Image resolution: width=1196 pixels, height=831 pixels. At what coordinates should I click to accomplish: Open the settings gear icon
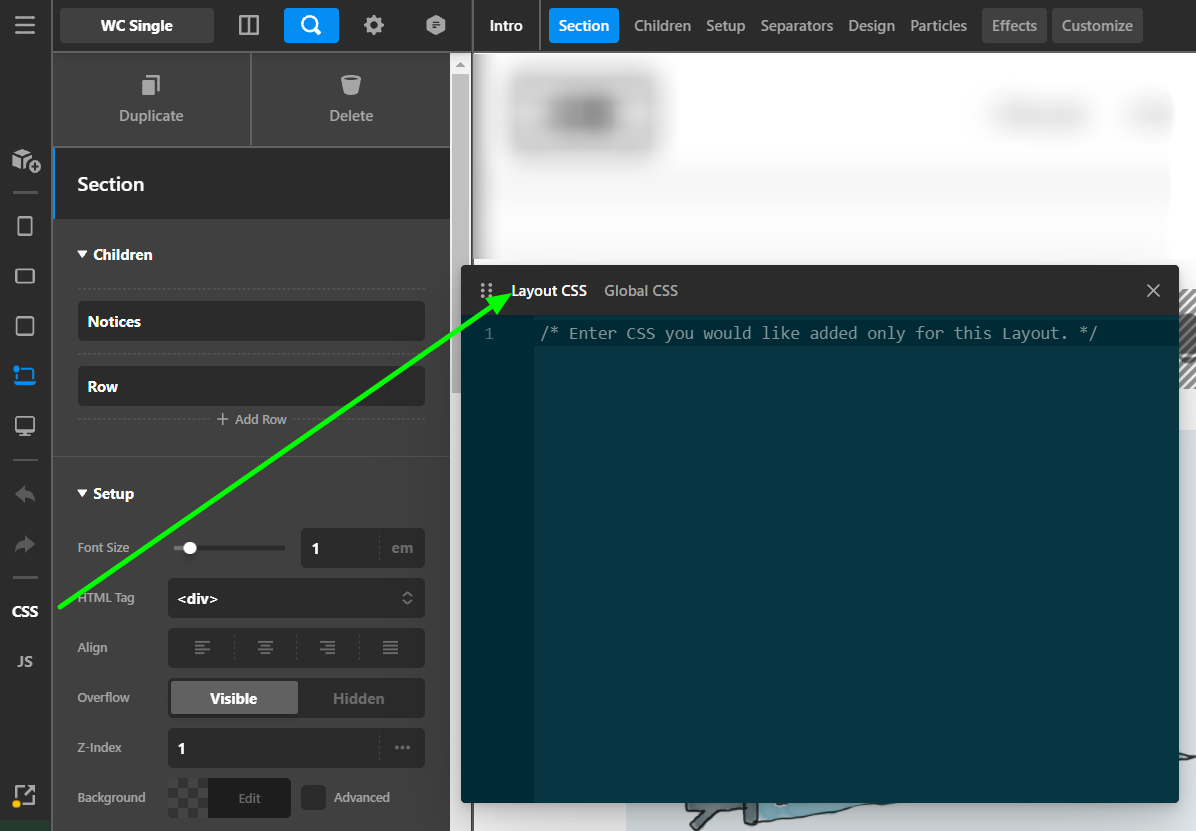(374, 26)
